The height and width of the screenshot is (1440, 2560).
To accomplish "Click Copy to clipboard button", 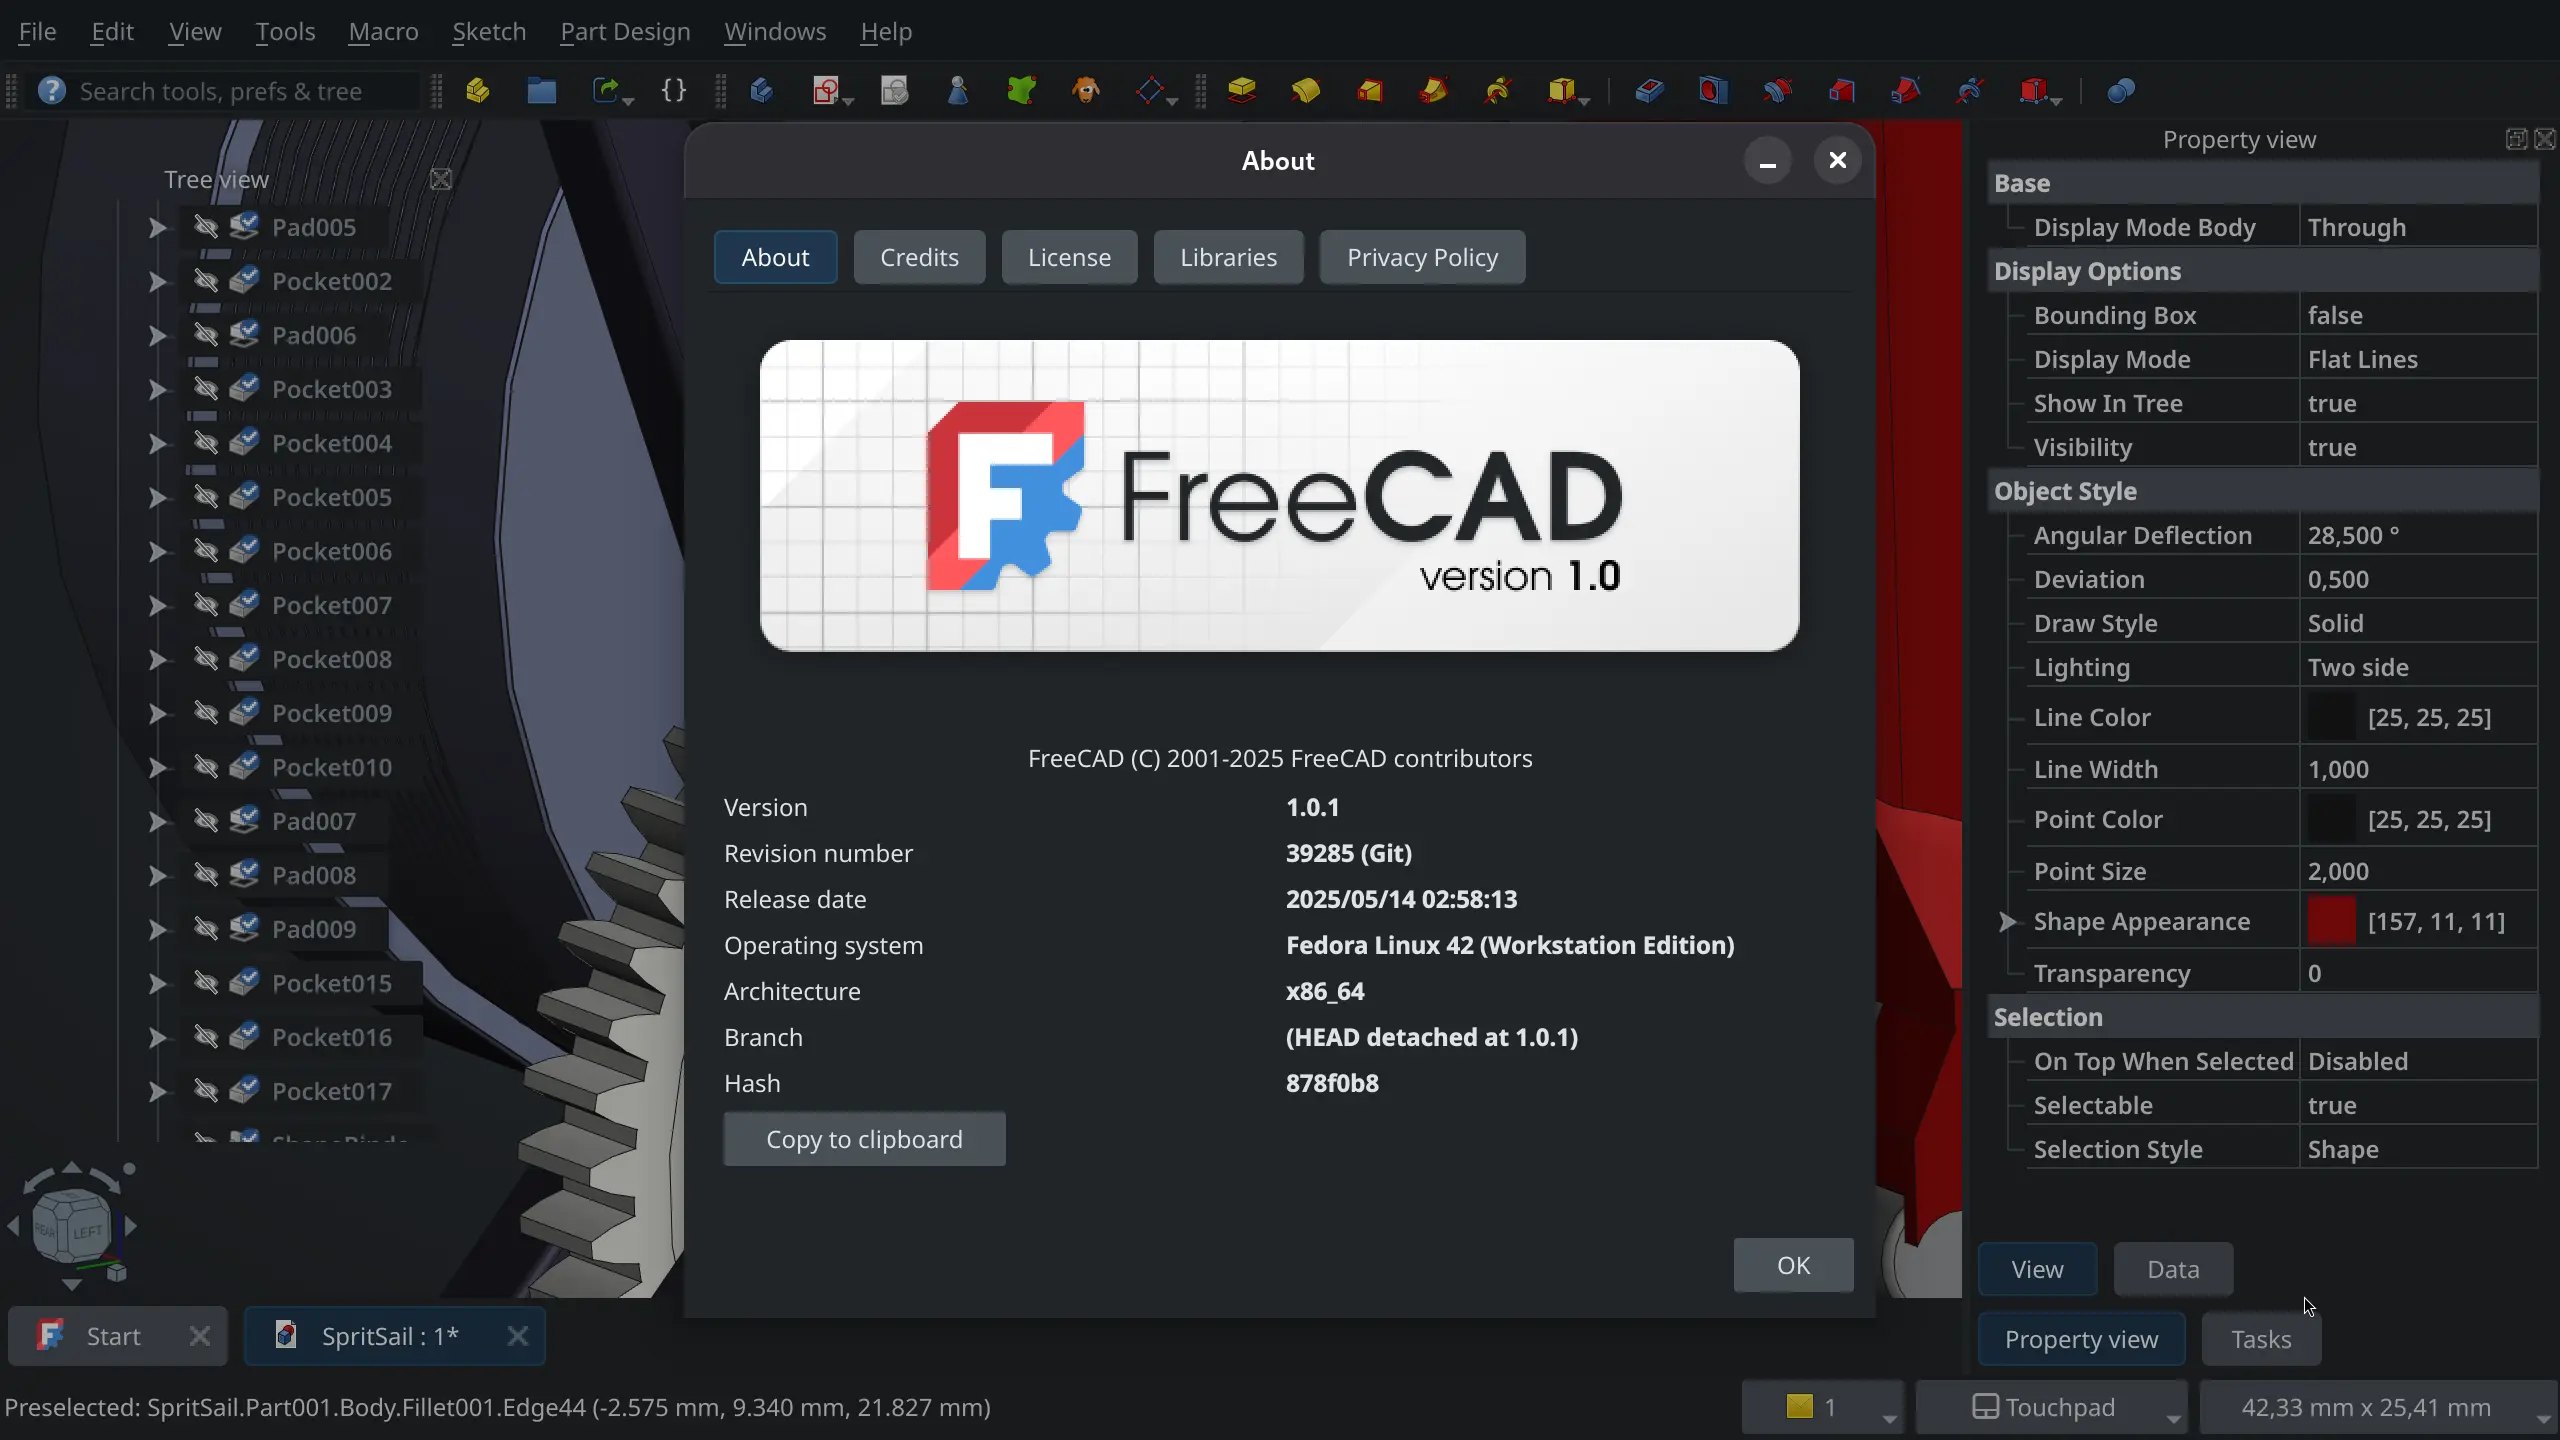I will [x=864, y=1139].
